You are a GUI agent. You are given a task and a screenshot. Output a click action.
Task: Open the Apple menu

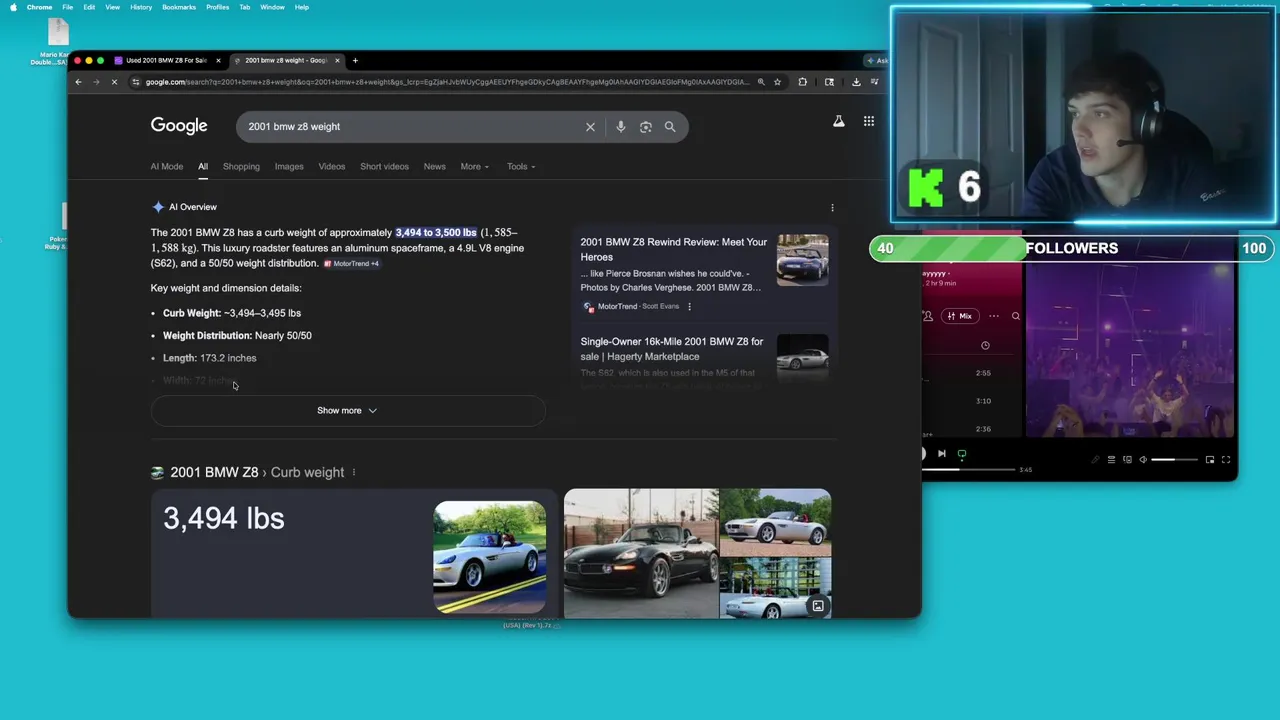13,7
